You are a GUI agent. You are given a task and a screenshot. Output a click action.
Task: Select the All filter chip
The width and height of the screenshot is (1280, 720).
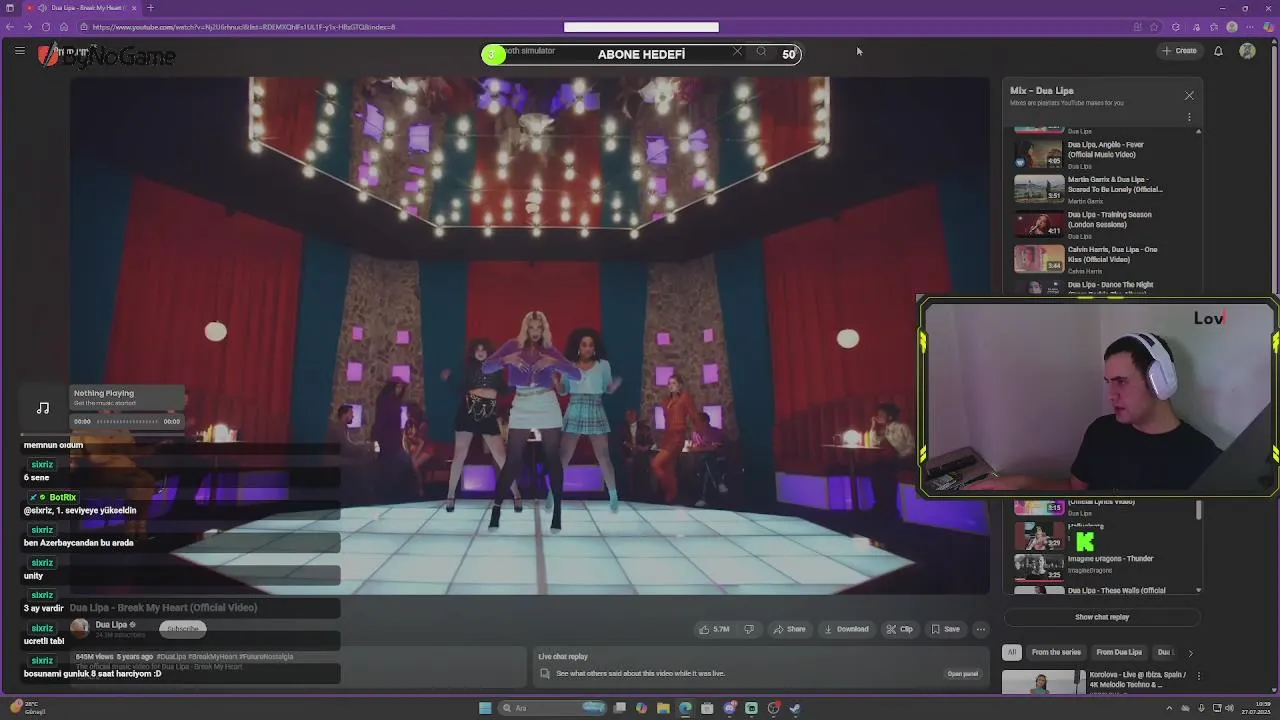[x=1012, y=652]
